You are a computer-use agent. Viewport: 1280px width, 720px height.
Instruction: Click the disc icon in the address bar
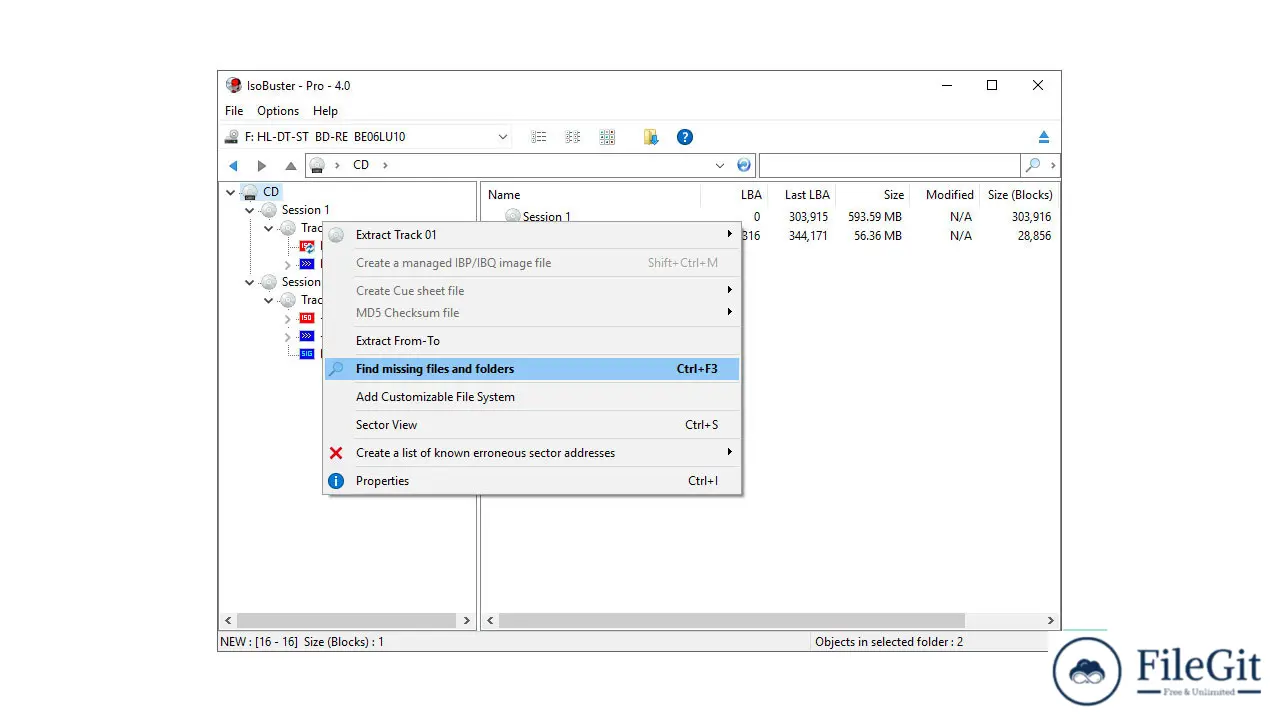317,165
